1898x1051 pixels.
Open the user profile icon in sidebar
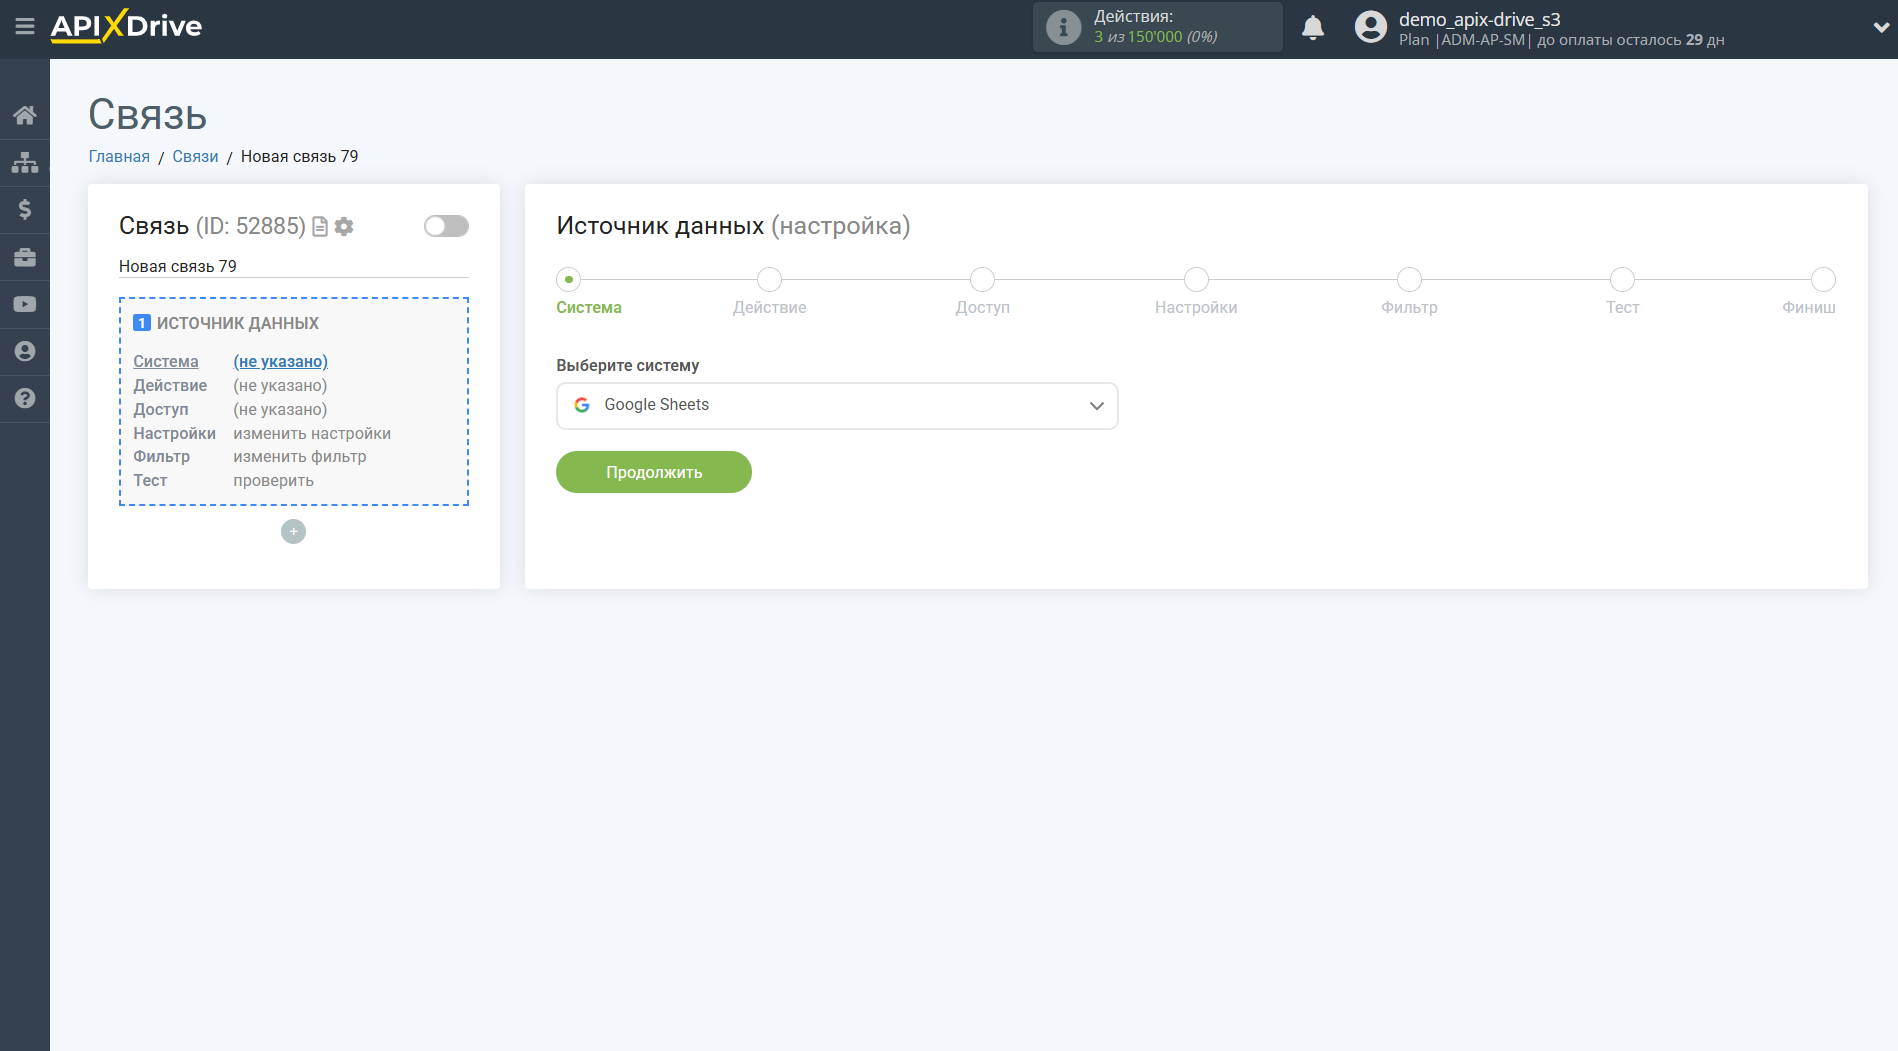[25, 351]
